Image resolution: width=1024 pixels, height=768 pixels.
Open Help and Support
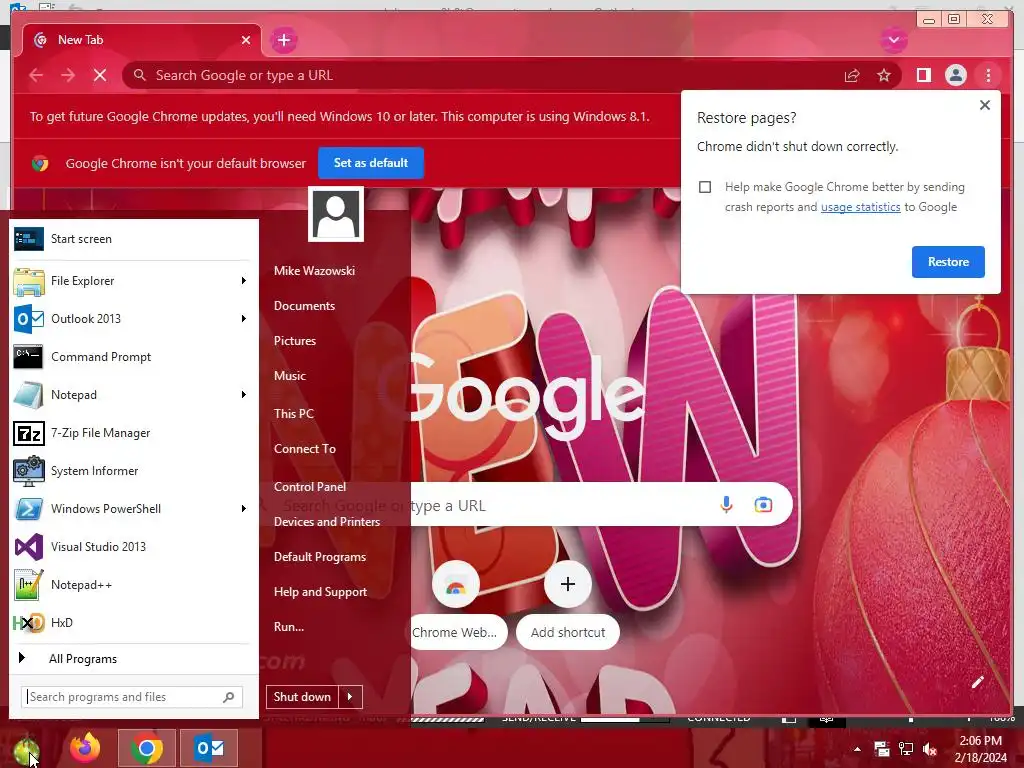[320, 592]
